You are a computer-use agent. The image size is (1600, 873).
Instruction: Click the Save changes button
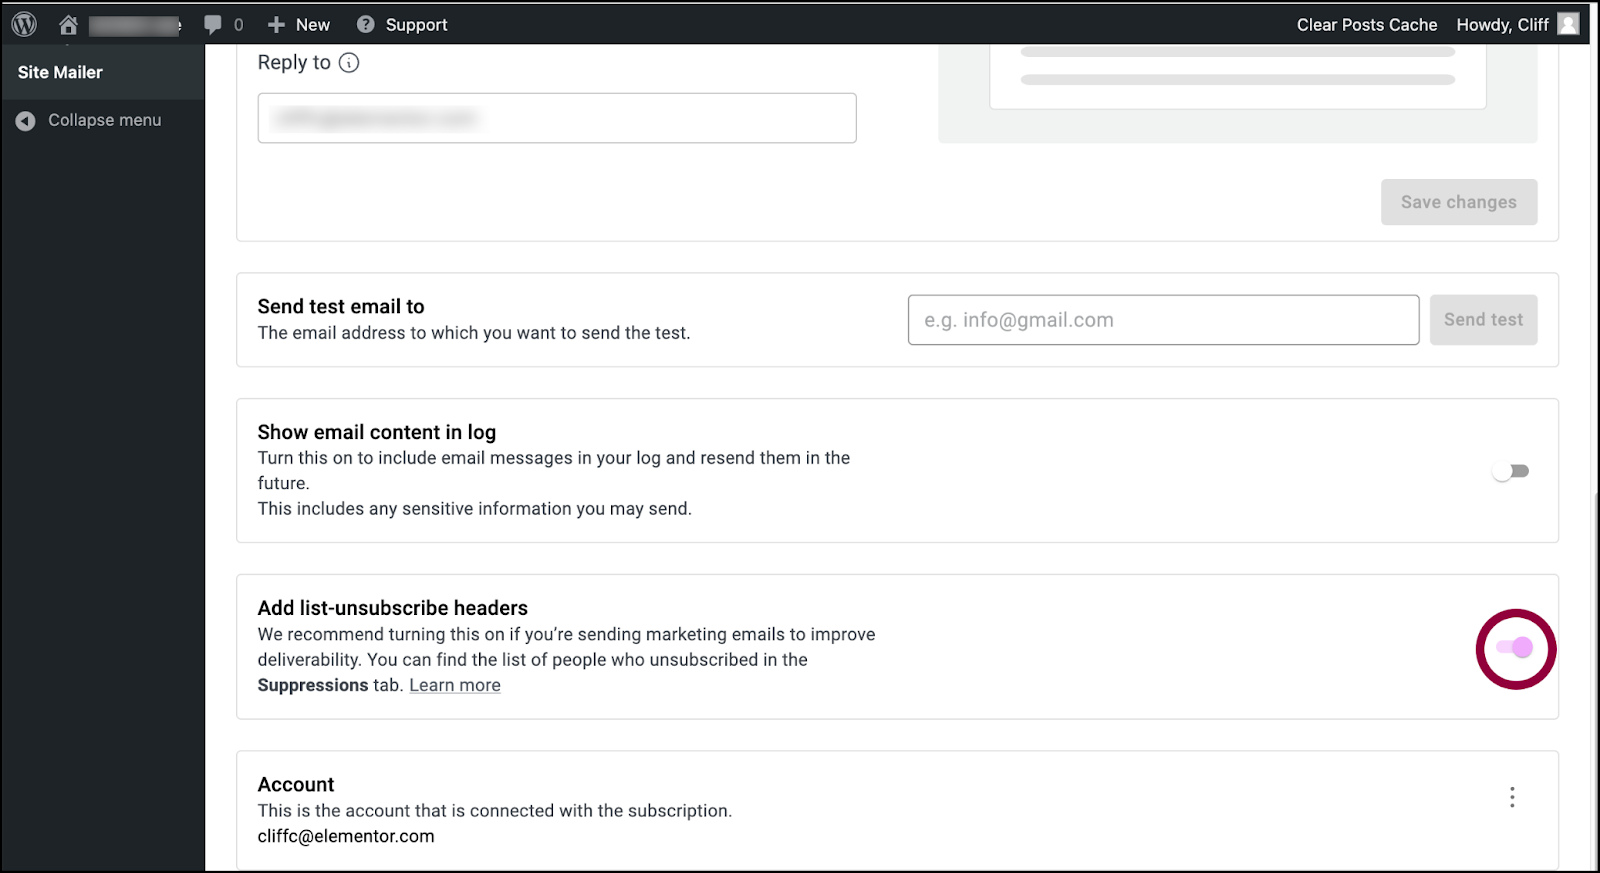(x=1459, y=202)
